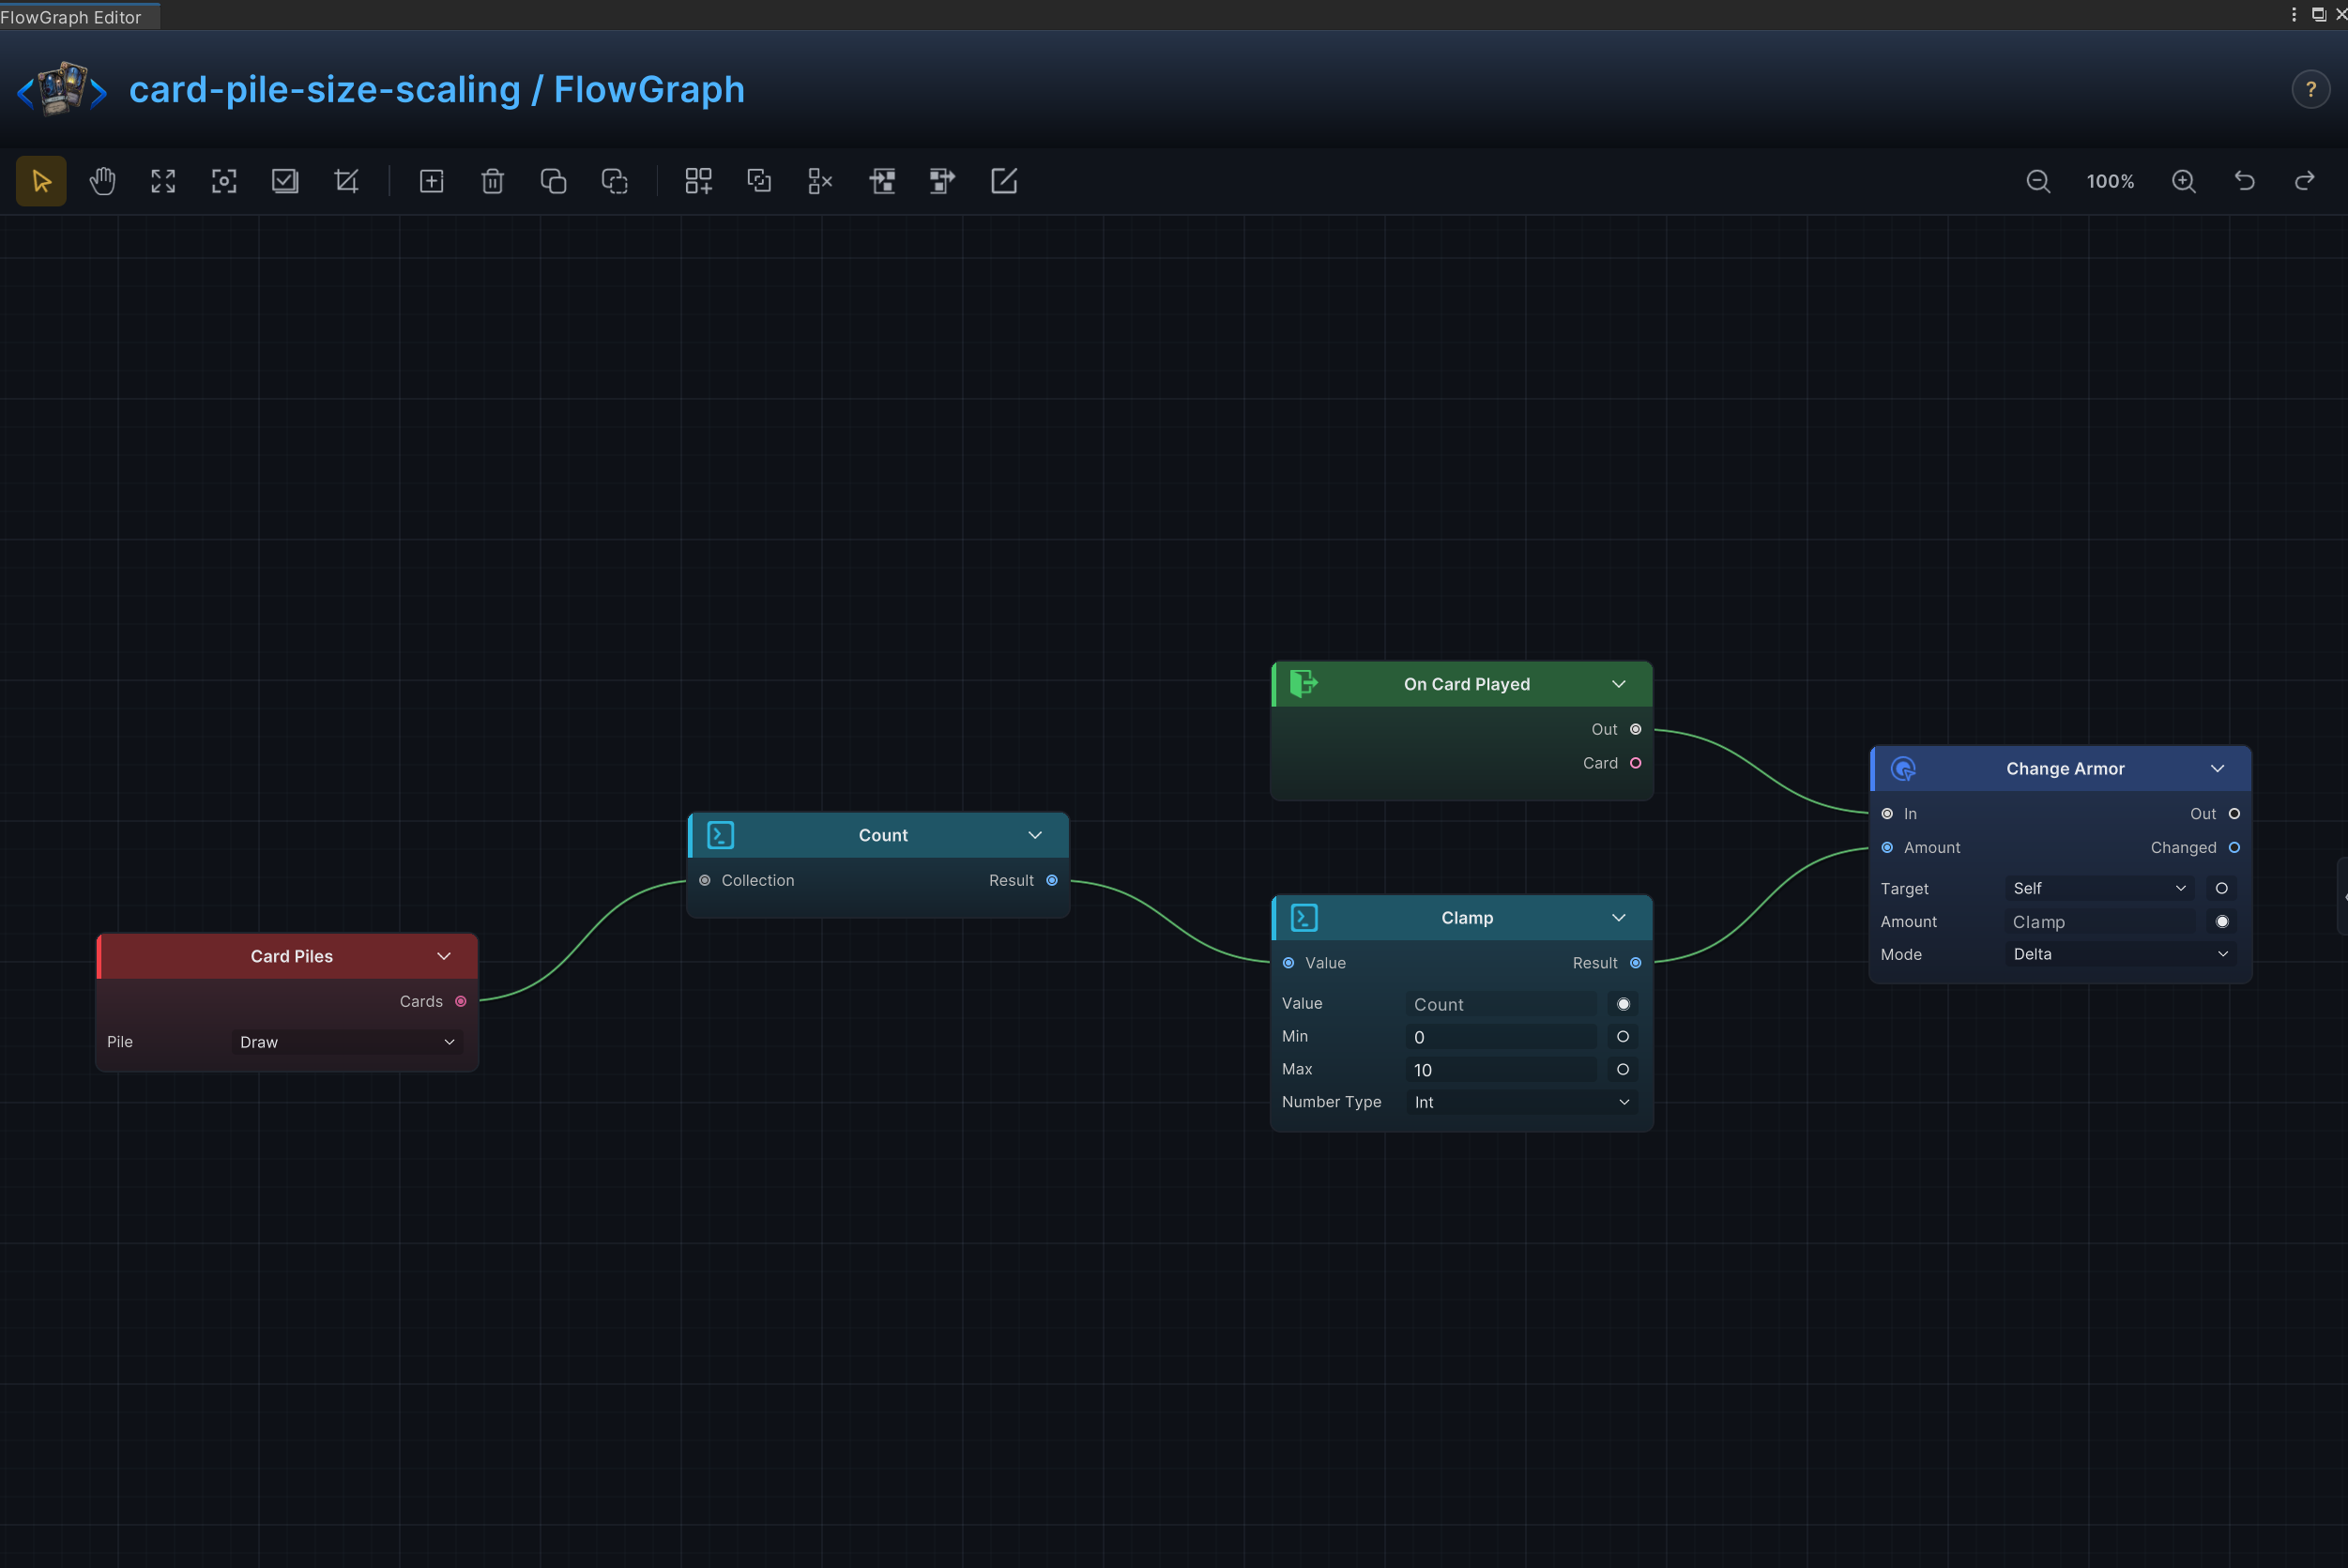Zoom out with the magnifier minus icon
2348x1568 pixels.
[2038, 181]
